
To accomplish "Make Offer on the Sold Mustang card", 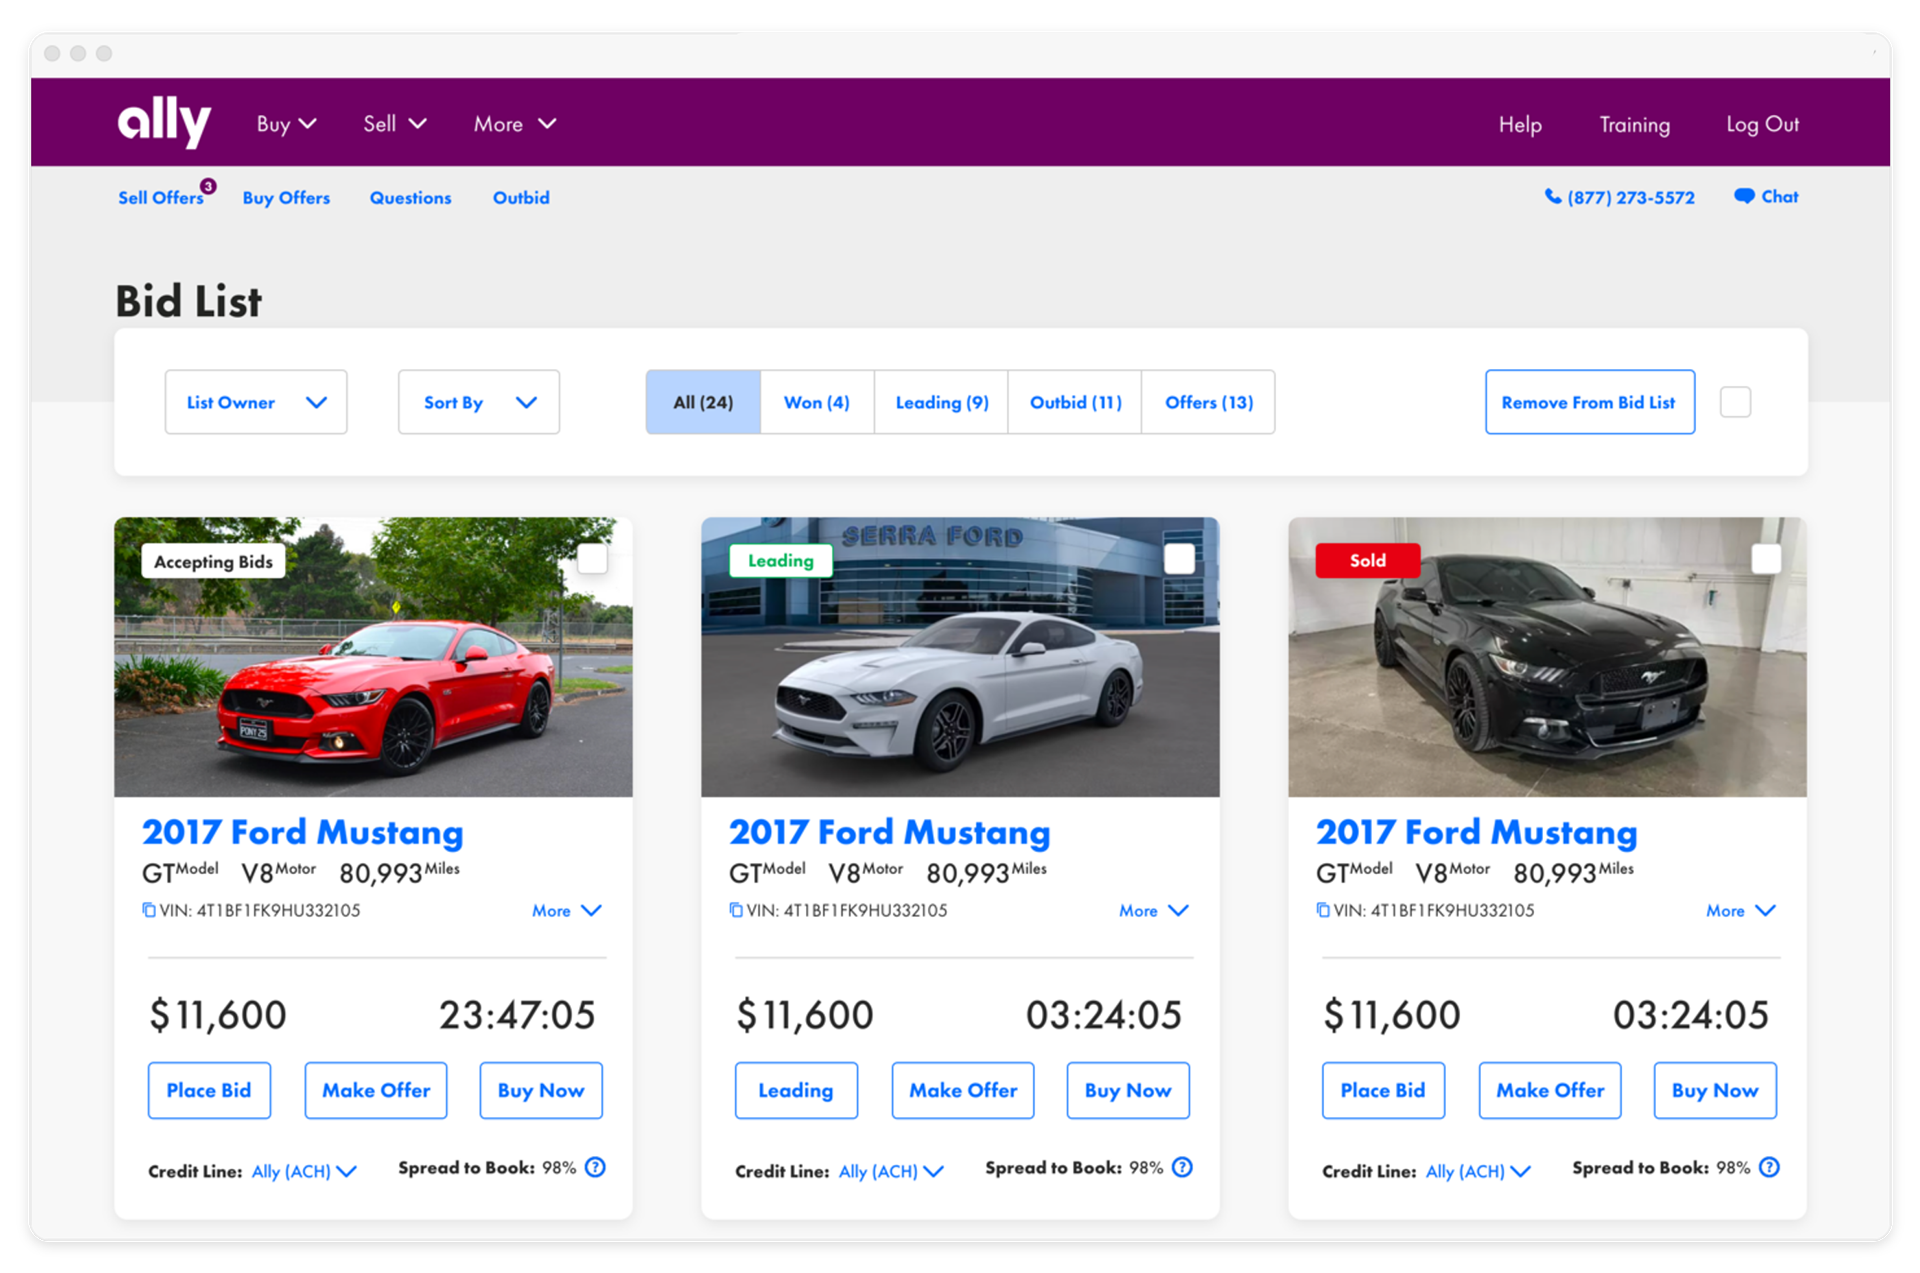I will click(1550, 1090).
